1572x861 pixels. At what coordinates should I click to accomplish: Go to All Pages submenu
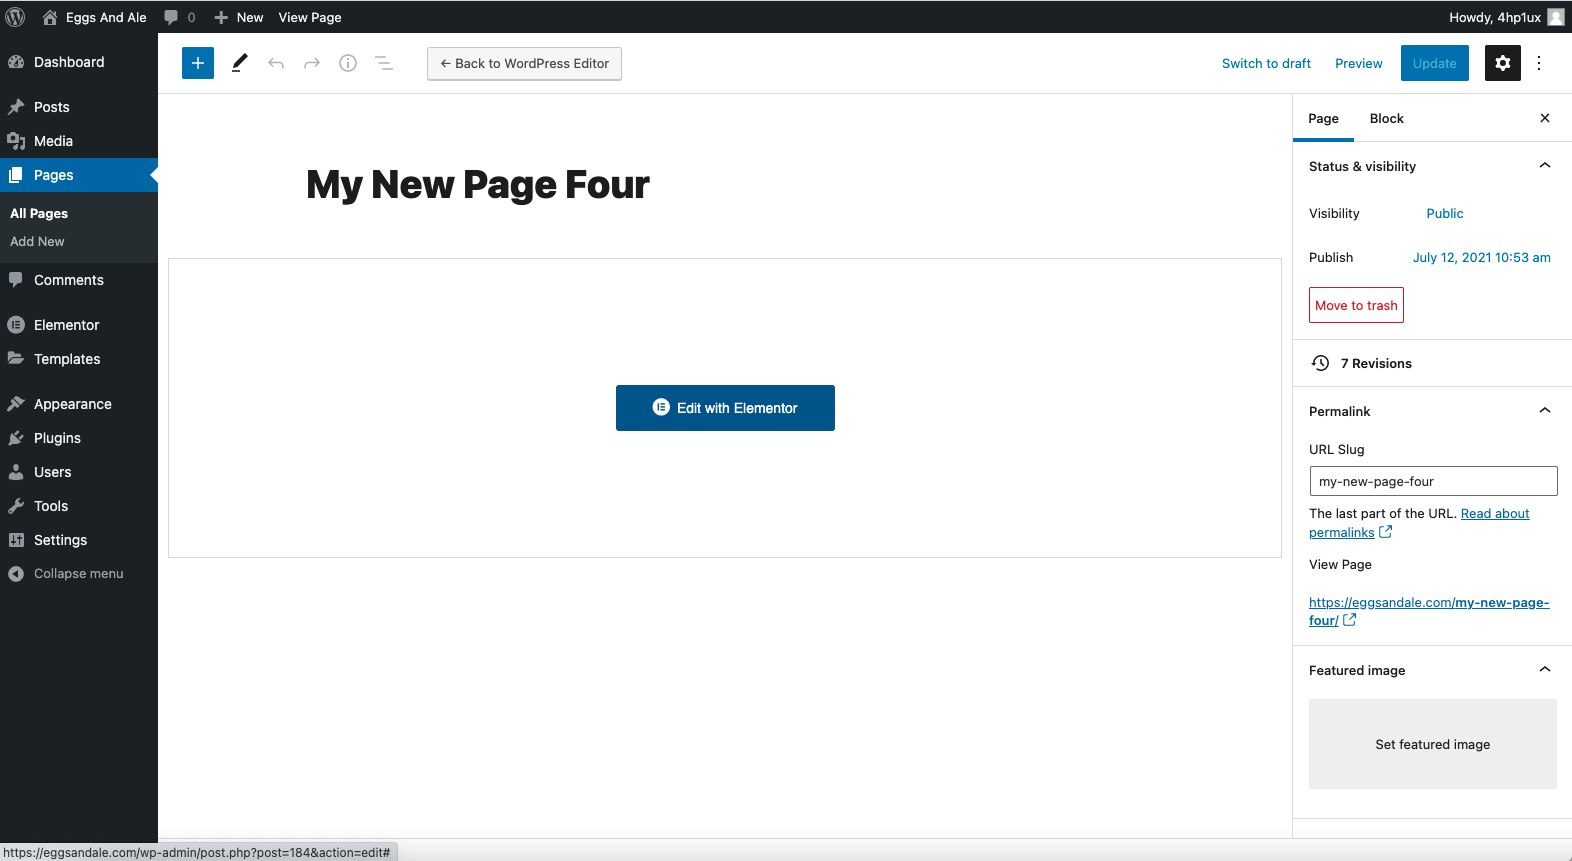pos(39,213)
